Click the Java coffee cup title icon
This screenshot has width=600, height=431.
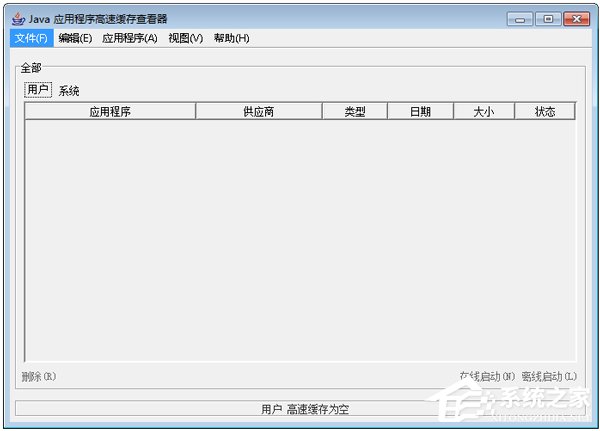18,18
